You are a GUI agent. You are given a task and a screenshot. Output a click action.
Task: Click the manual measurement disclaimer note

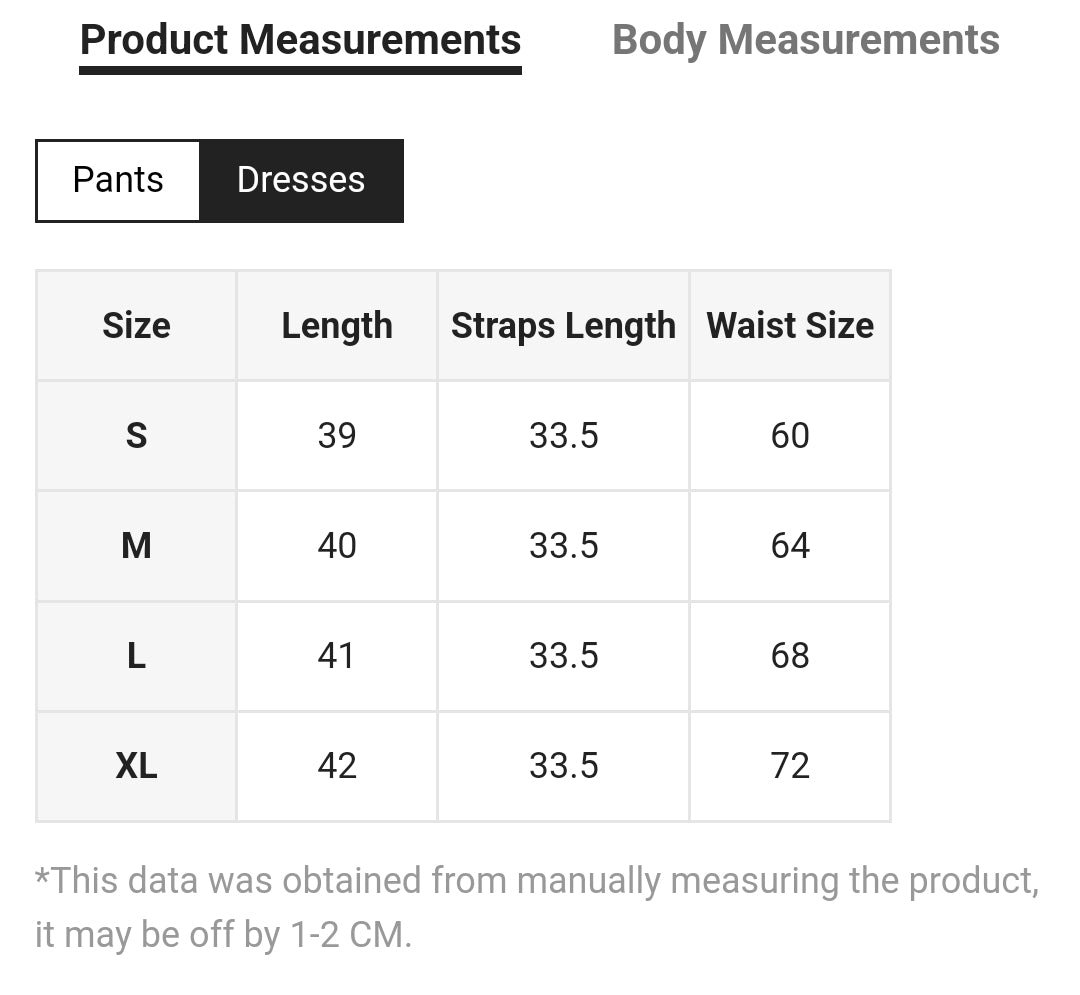tap(536, 907)
